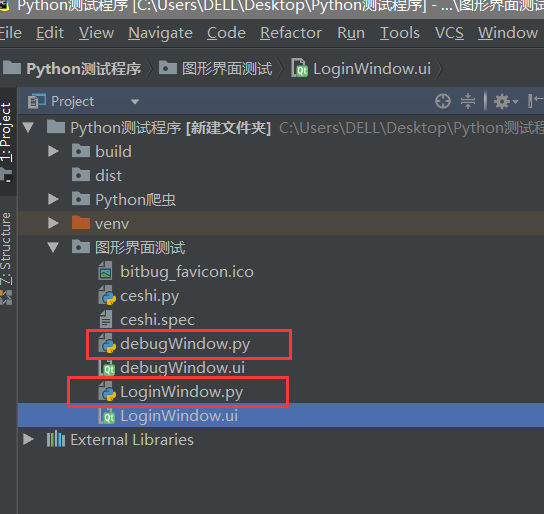Click the Python icon of debugWindow.py
544x514 pixels.
click(107, 343)
